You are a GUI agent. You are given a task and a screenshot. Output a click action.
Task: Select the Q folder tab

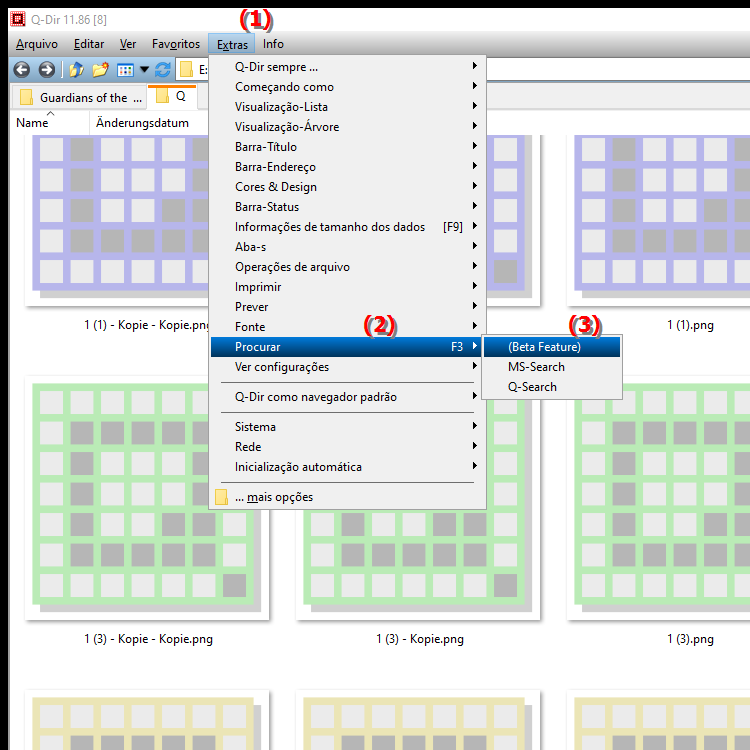(172, 96)
